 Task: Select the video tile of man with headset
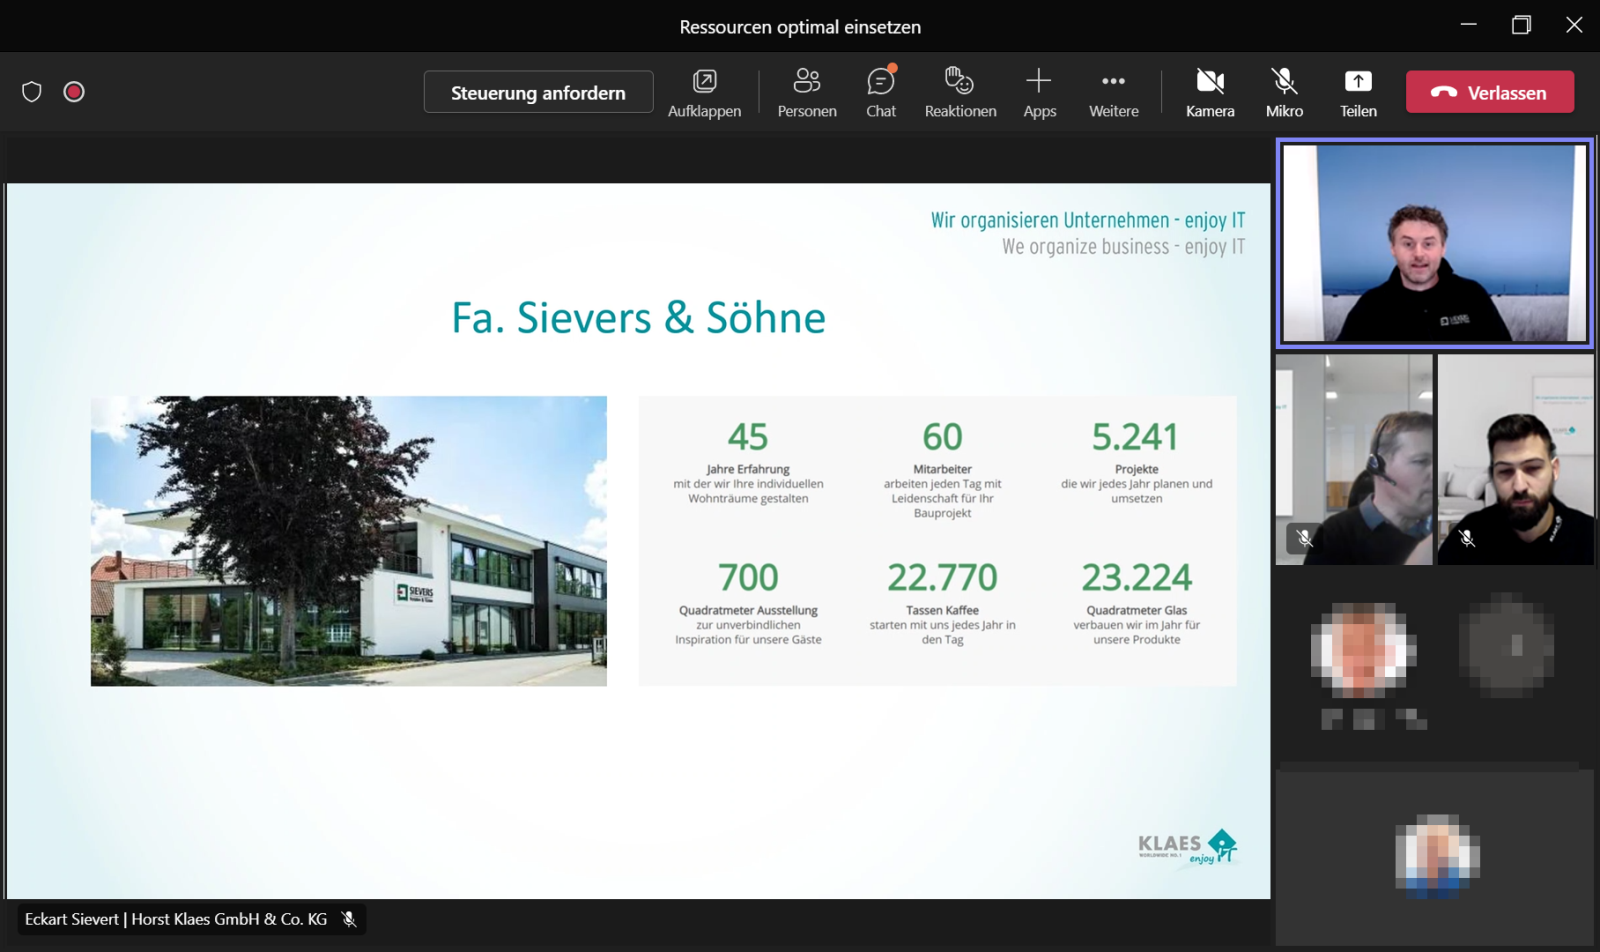[x=1354, y=459]
